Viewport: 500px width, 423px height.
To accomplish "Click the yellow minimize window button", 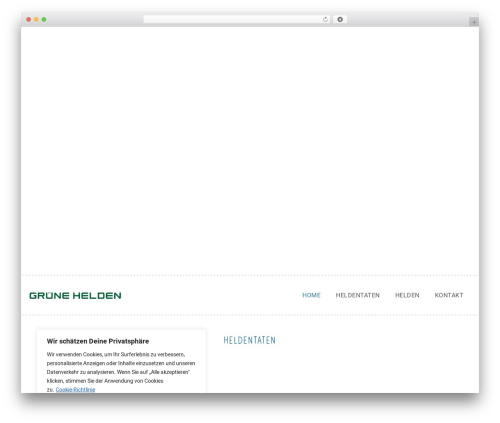I will coord(36,20).
